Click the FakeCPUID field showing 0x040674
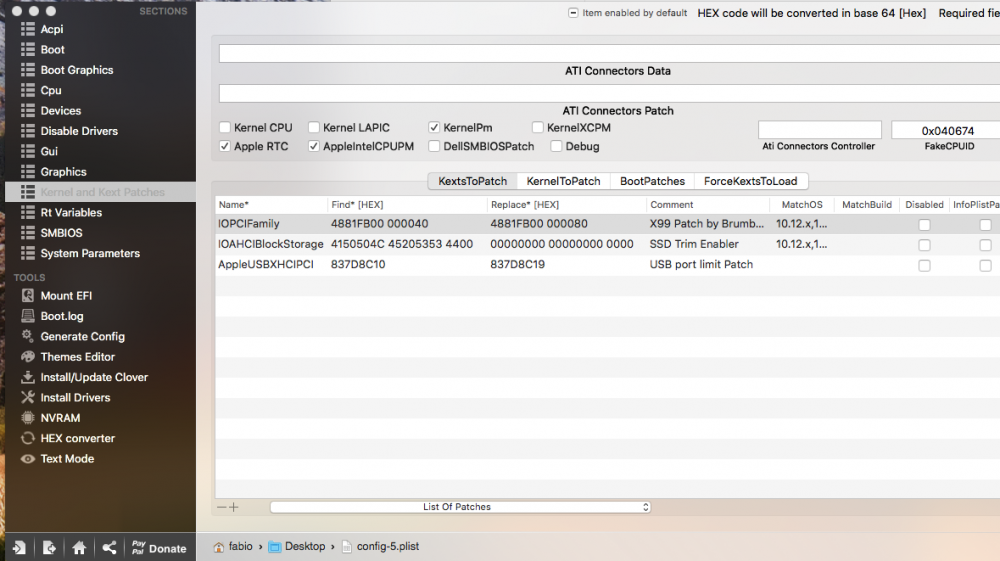Screen dimensions: 1000x561 [946, 130]
